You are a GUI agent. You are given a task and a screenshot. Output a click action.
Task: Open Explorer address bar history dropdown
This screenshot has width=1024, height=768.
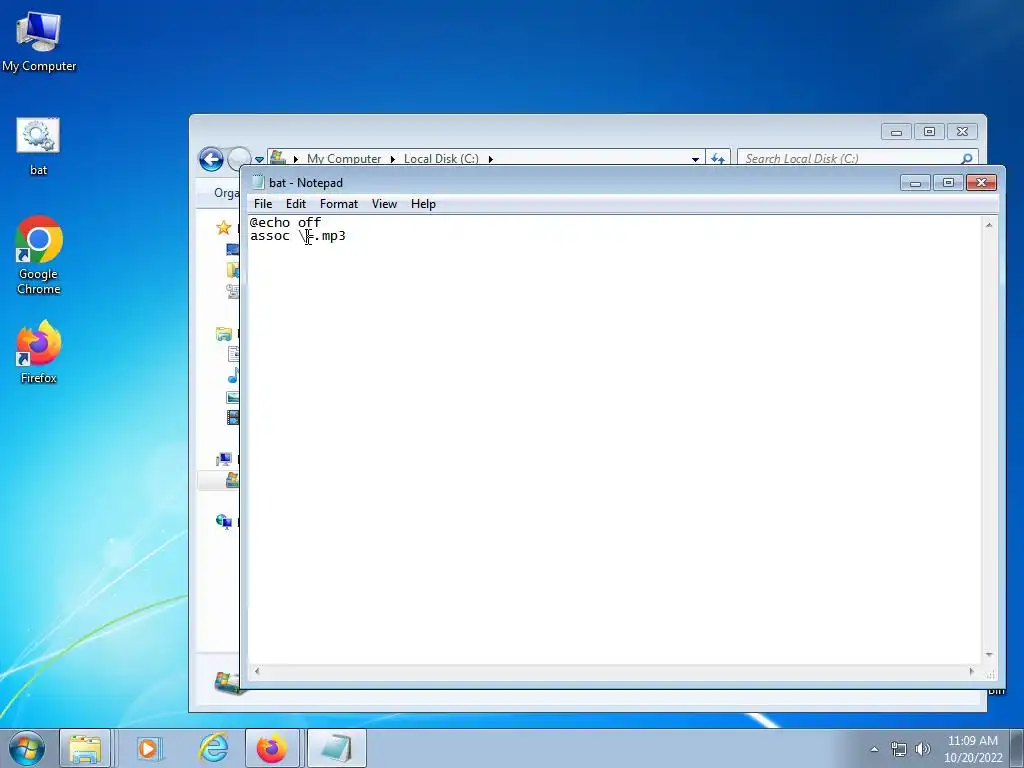pyautogui.click(x=695, y=159)
